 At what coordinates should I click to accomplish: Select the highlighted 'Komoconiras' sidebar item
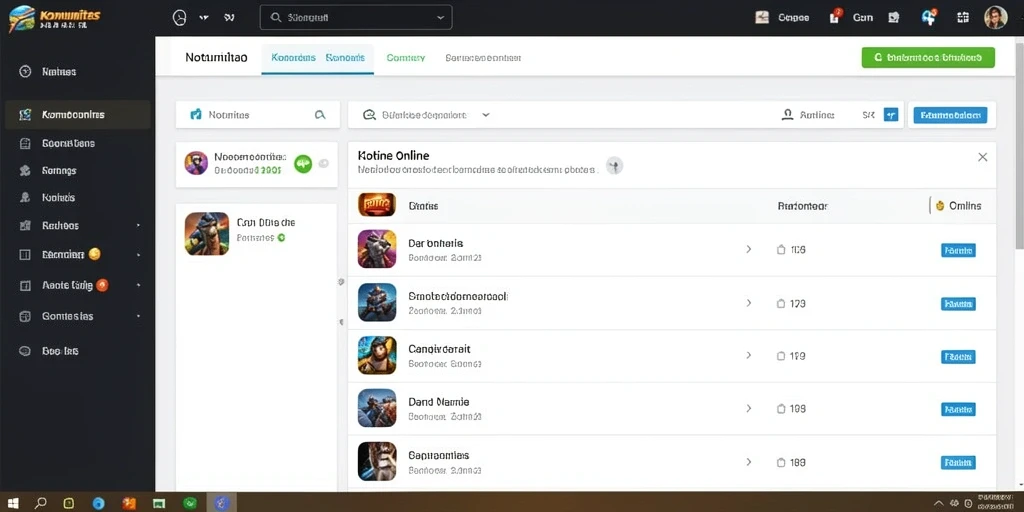[78, 114]
